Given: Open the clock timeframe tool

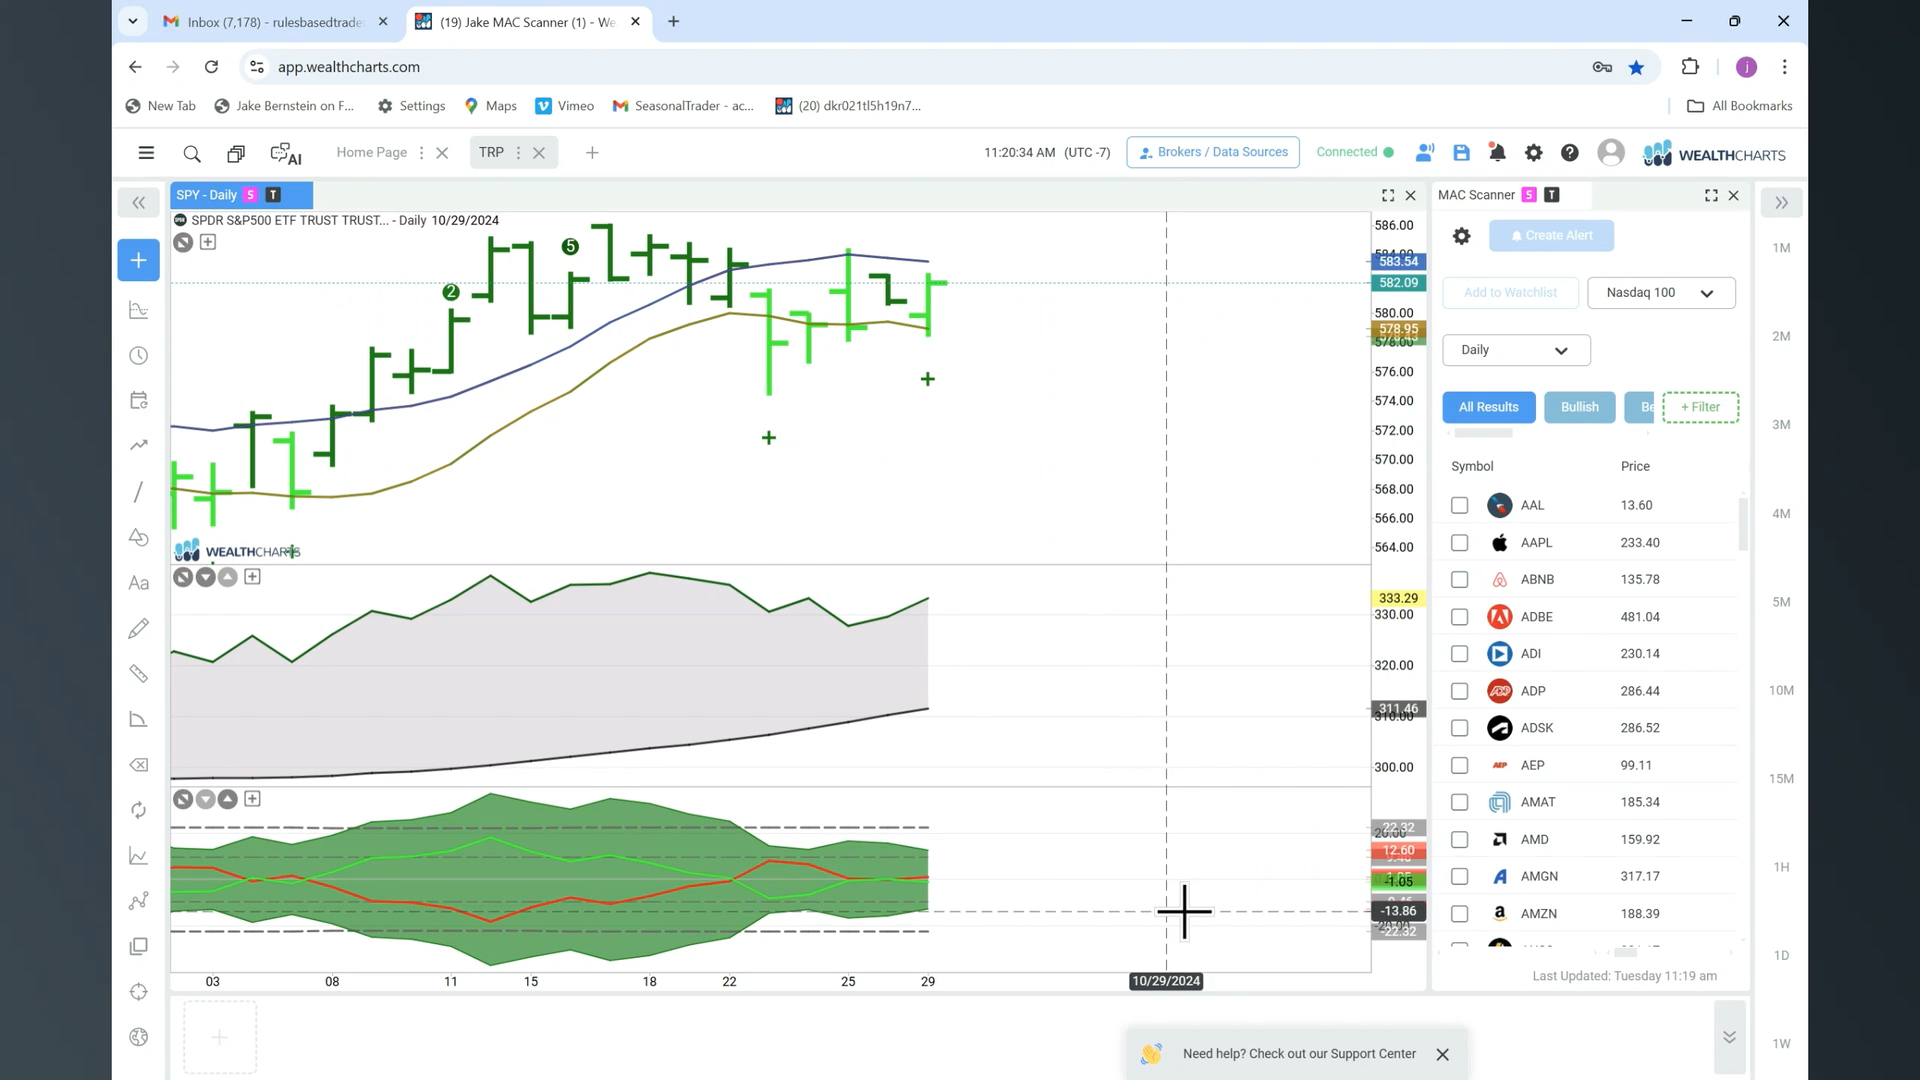Looking at the screenshot, I should 139,356.
